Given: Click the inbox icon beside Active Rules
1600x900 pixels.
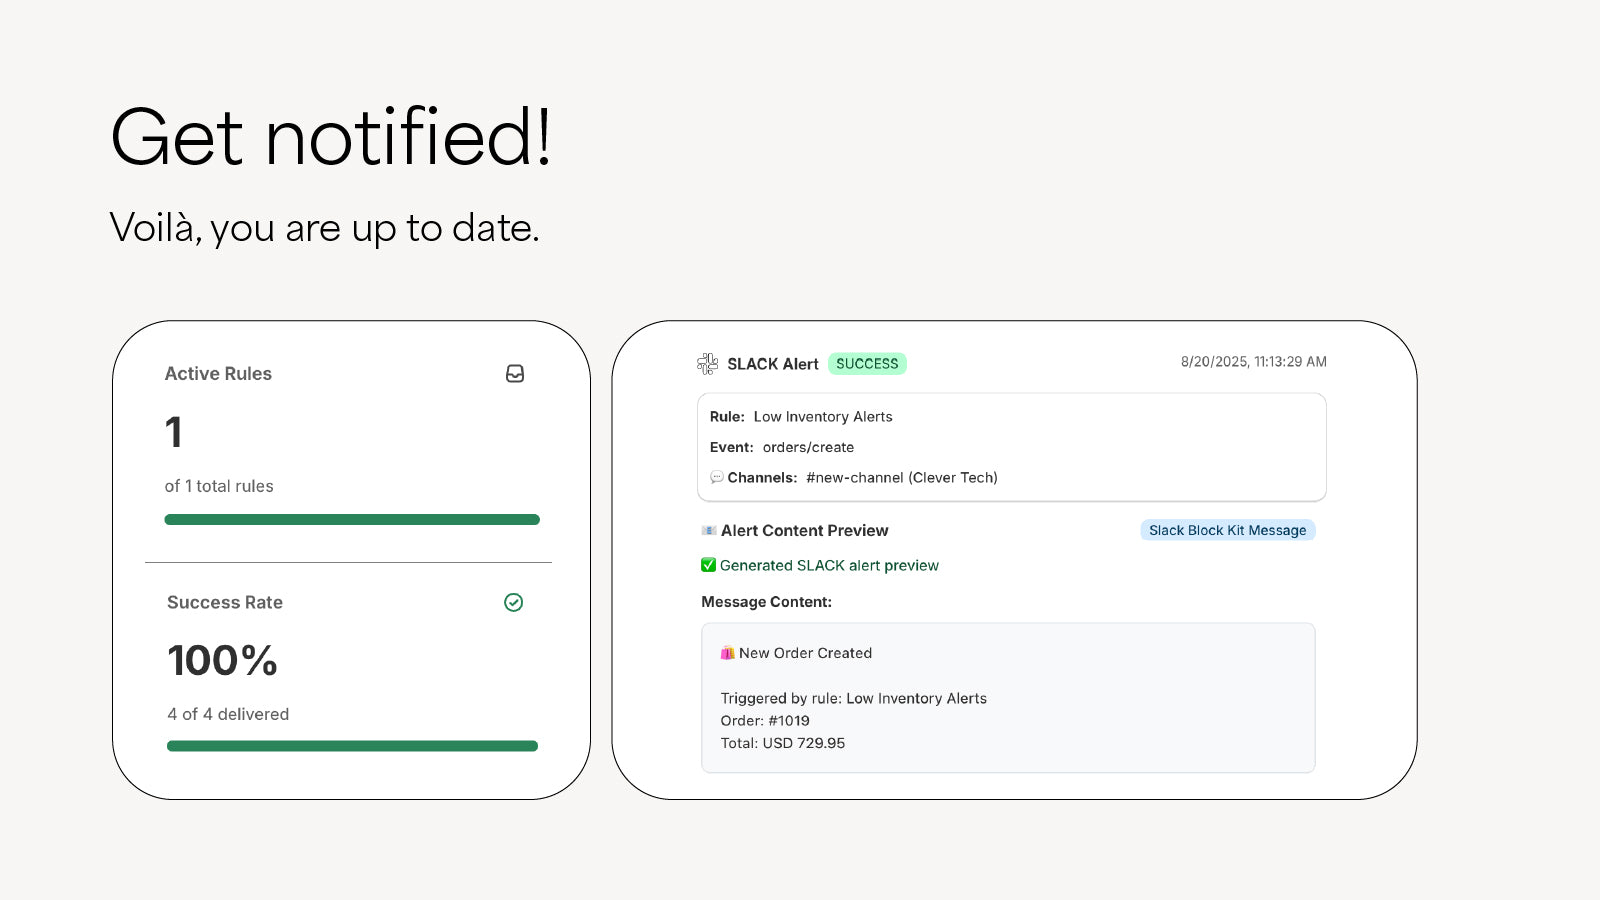Looking at the screenshot, I should point(515,374).
